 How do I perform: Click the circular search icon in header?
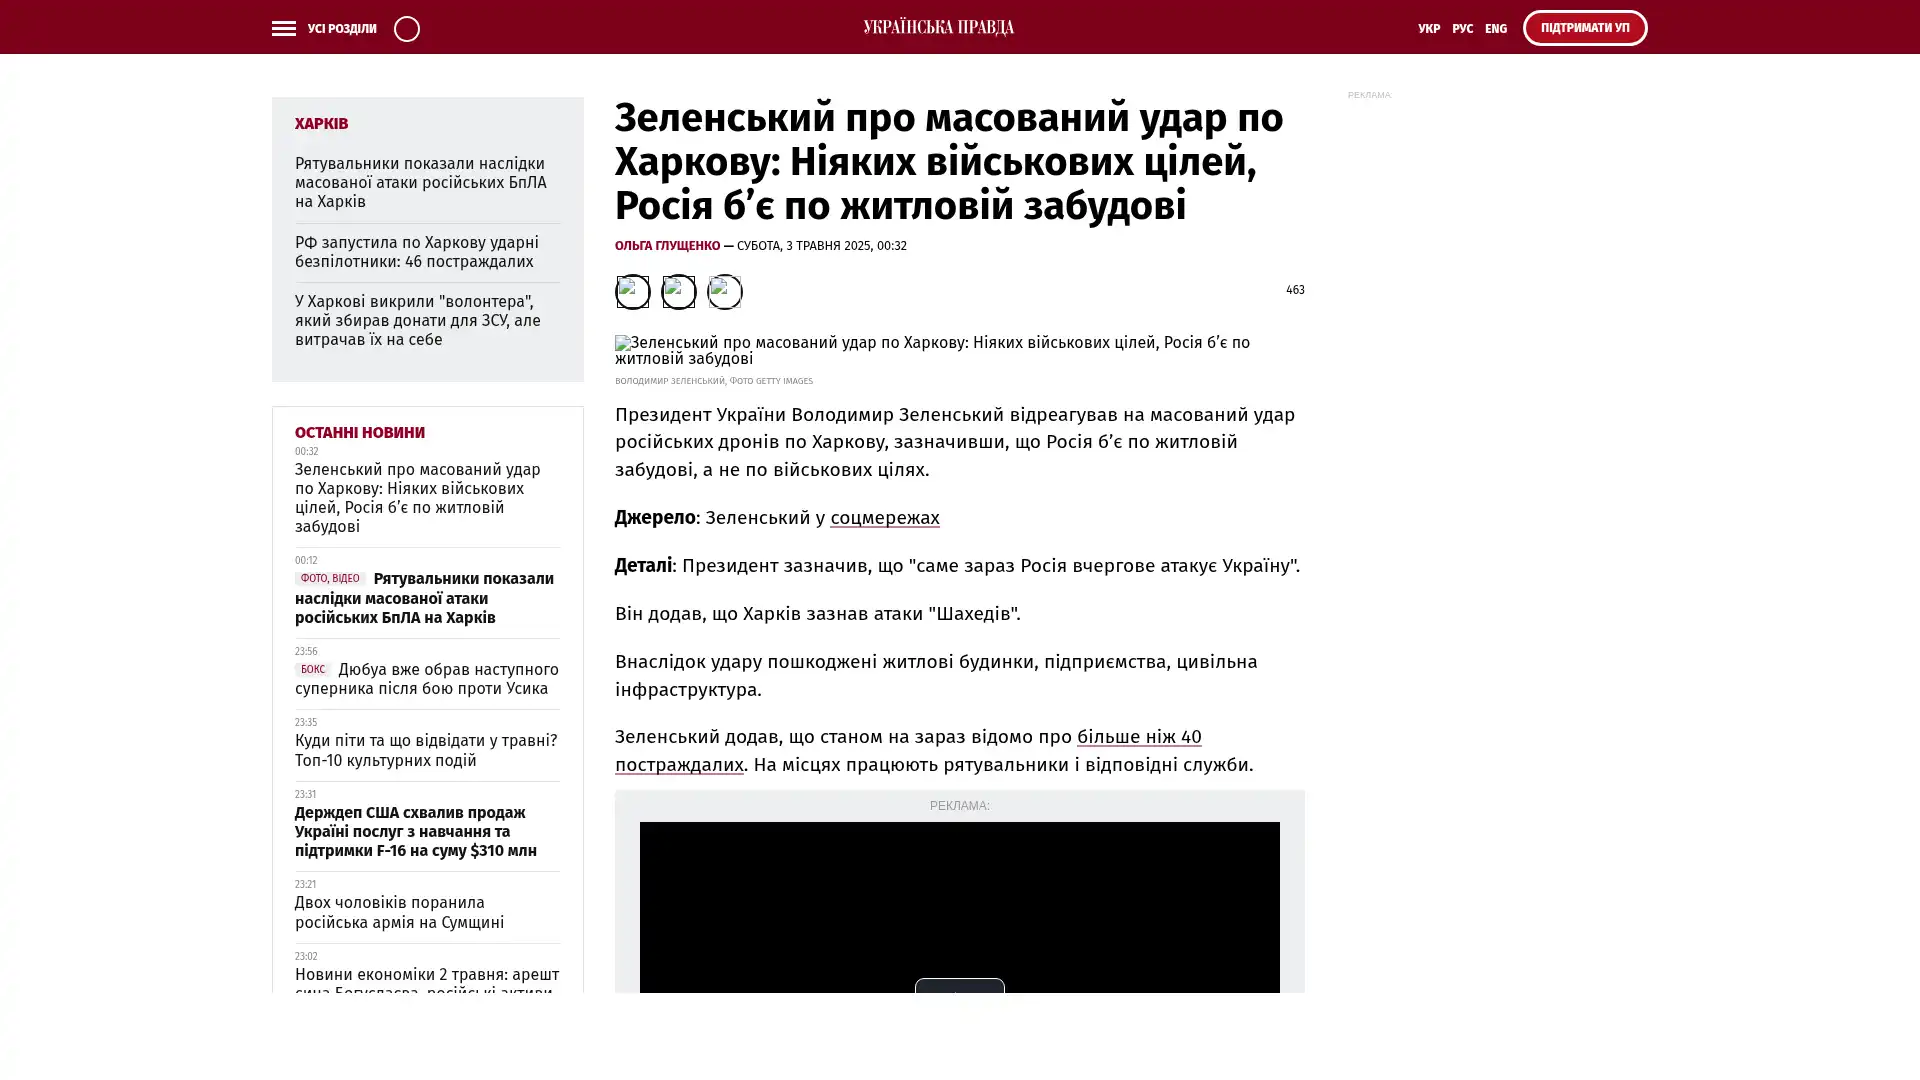pos(406,28)
